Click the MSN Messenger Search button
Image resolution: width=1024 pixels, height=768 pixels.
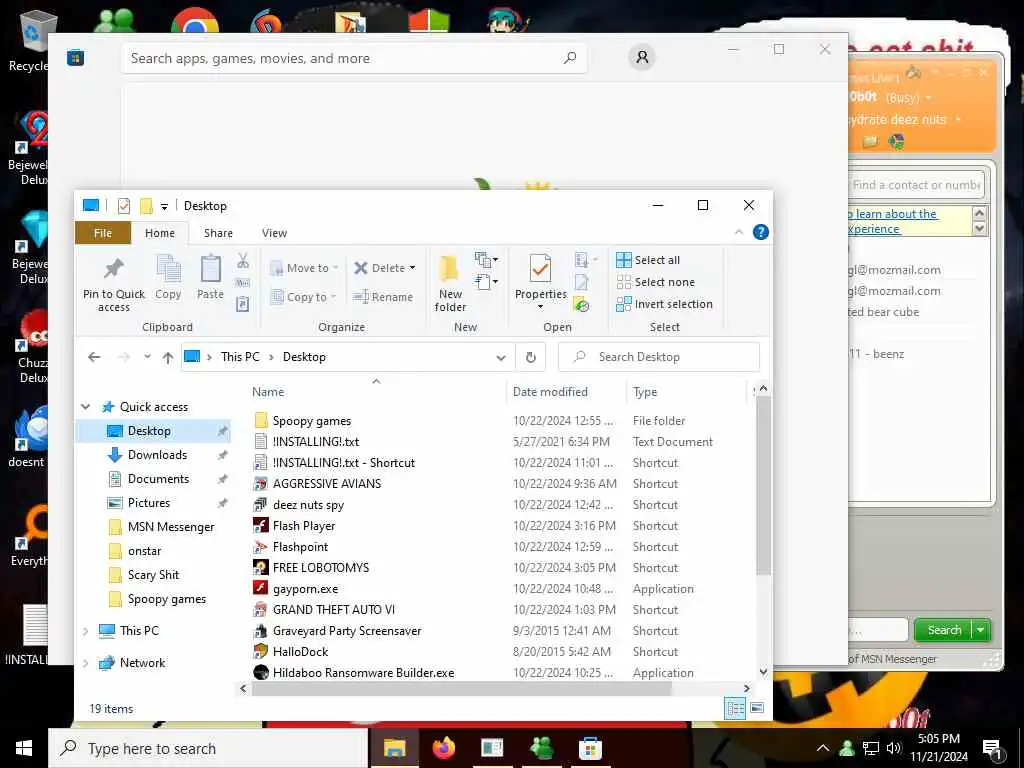coord(944,630)
